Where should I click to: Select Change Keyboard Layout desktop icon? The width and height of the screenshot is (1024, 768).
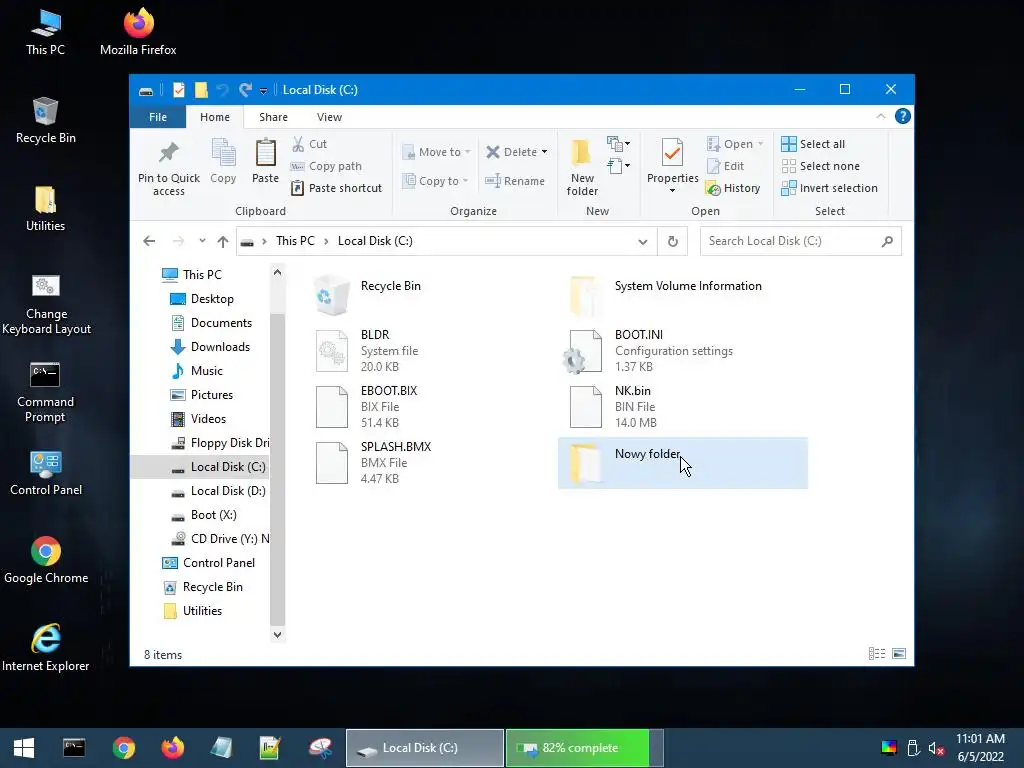46,304
